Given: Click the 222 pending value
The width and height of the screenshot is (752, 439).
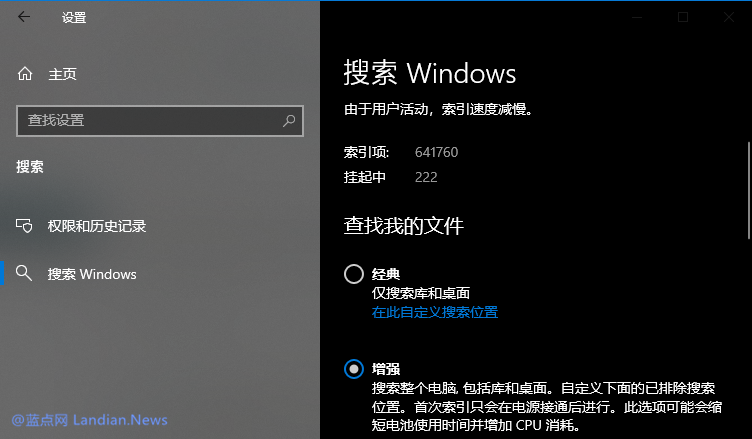Looking at the screenshot, I should (x=426, y=177).
